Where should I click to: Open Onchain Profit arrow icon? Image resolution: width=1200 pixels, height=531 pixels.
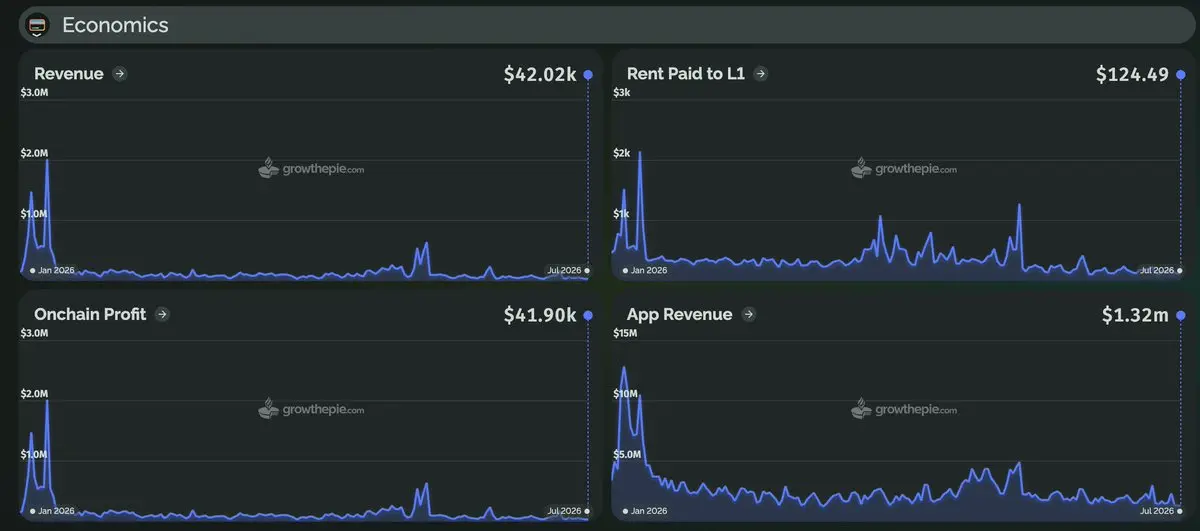163,314
